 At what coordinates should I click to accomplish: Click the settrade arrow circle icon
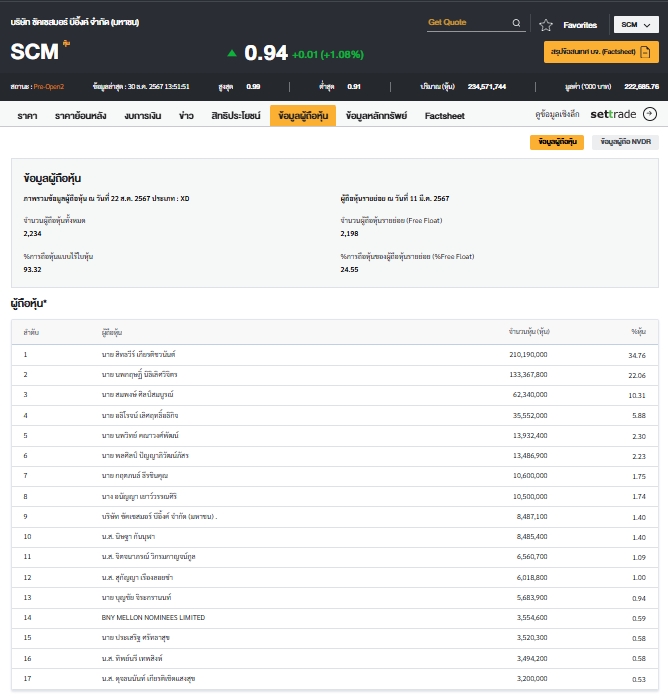650,114
